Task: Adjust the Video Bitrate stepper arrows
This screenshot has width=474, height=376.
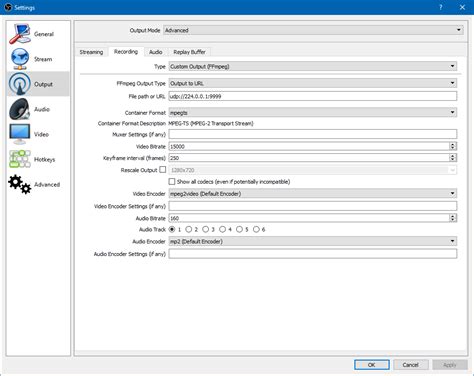Action: coord(453,146)
